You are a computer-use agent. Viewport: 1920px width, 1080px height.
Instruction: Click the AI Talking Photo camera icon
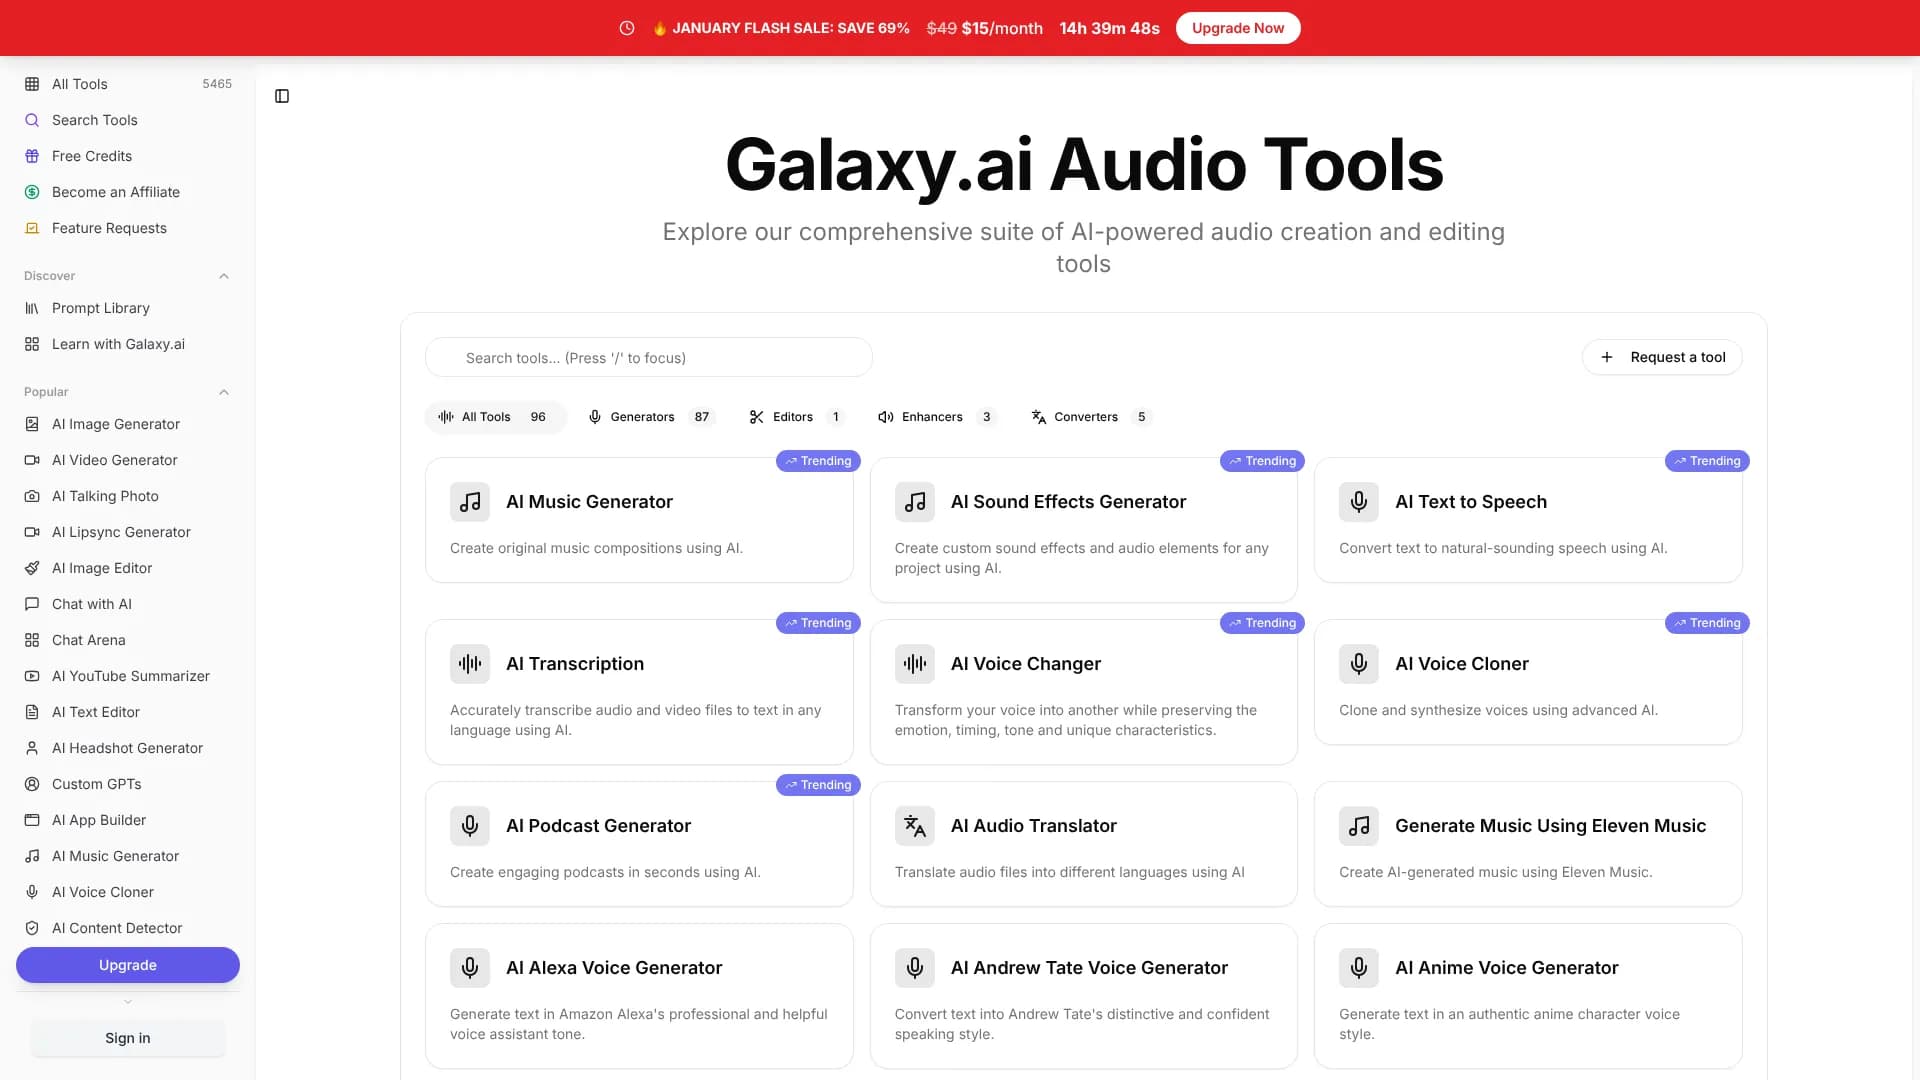32,496
